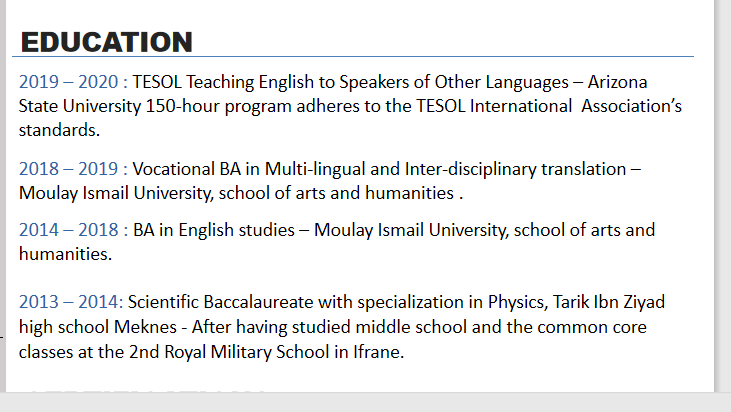
Task: Place cursor on the word standards
Action: point(56,130)
